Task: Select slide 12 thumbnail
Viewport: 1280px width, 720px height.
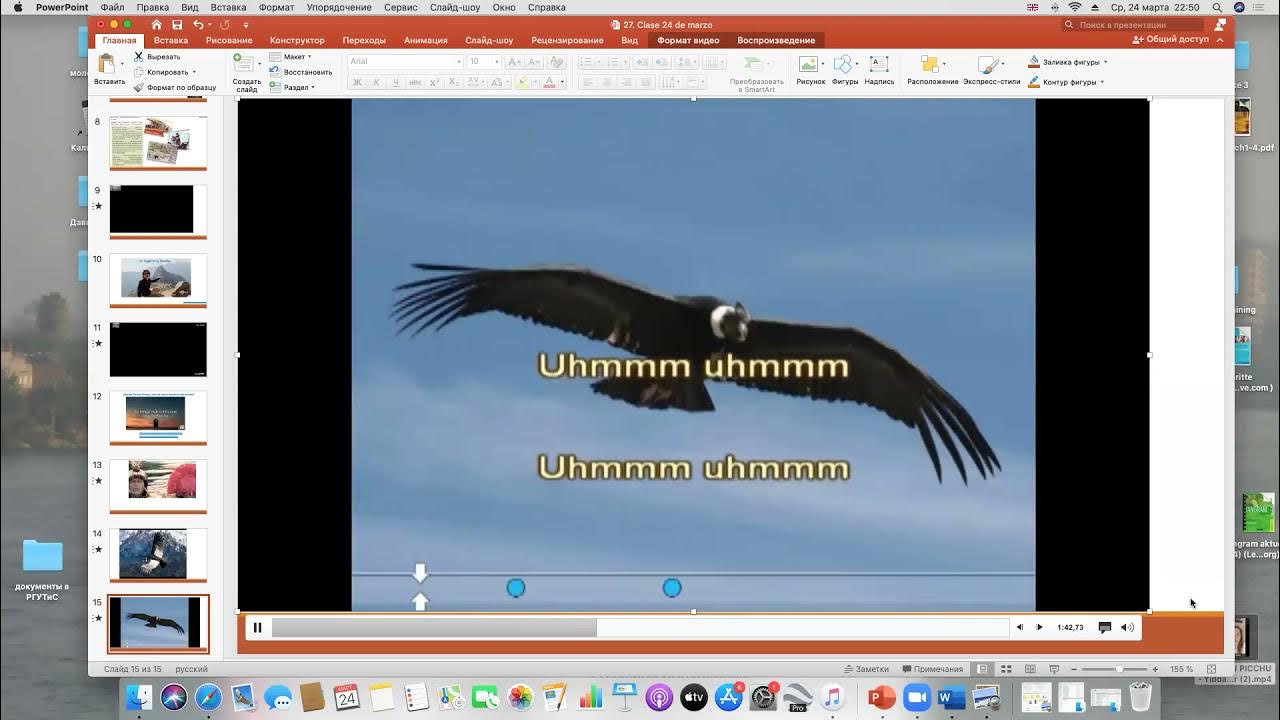Action: (158, 417)
